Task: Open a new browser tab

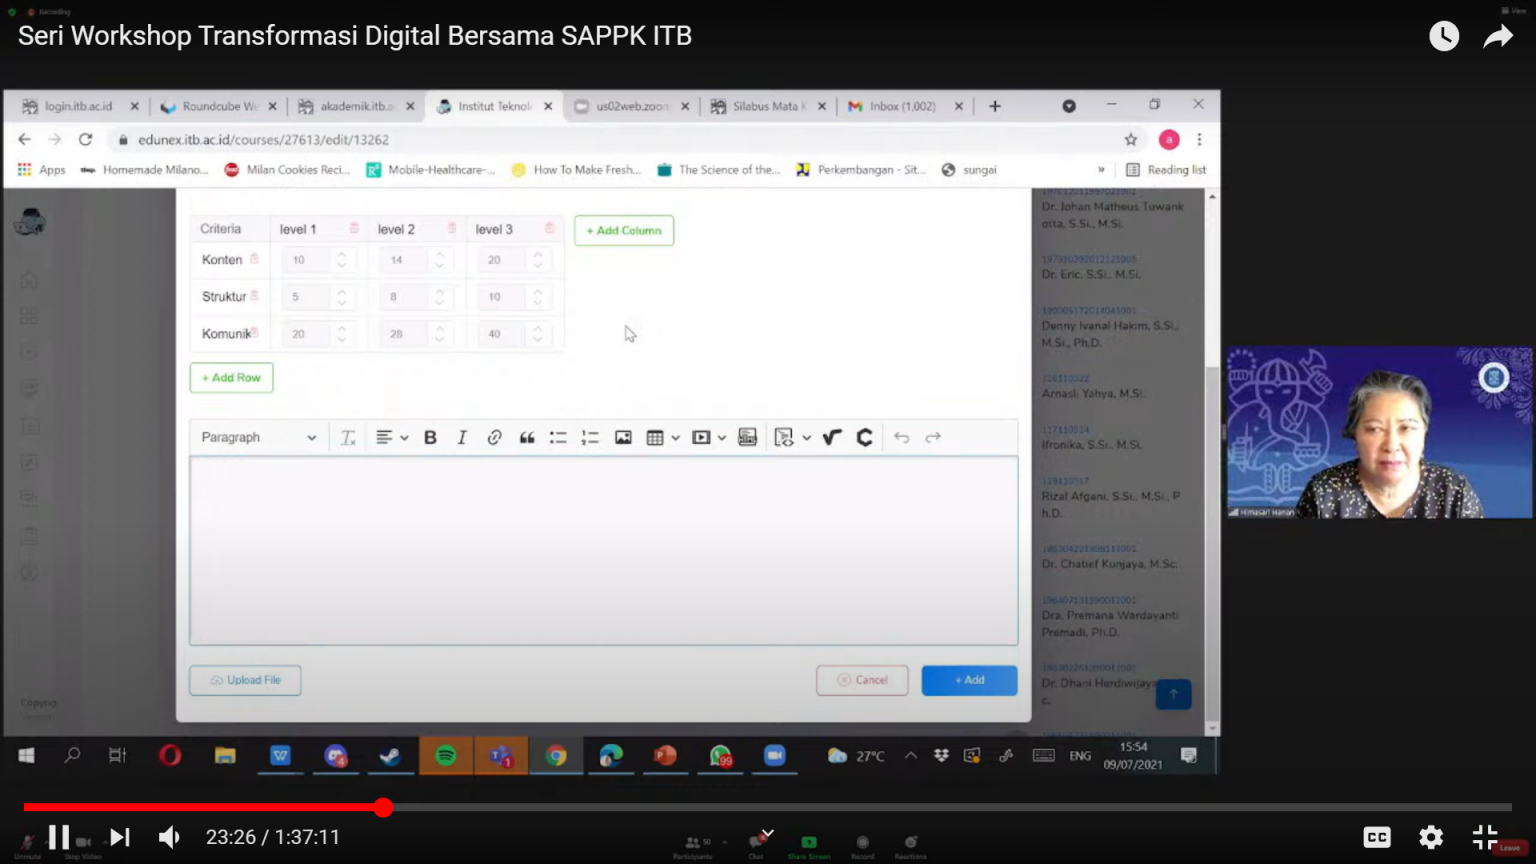Action: coord(995,106)
